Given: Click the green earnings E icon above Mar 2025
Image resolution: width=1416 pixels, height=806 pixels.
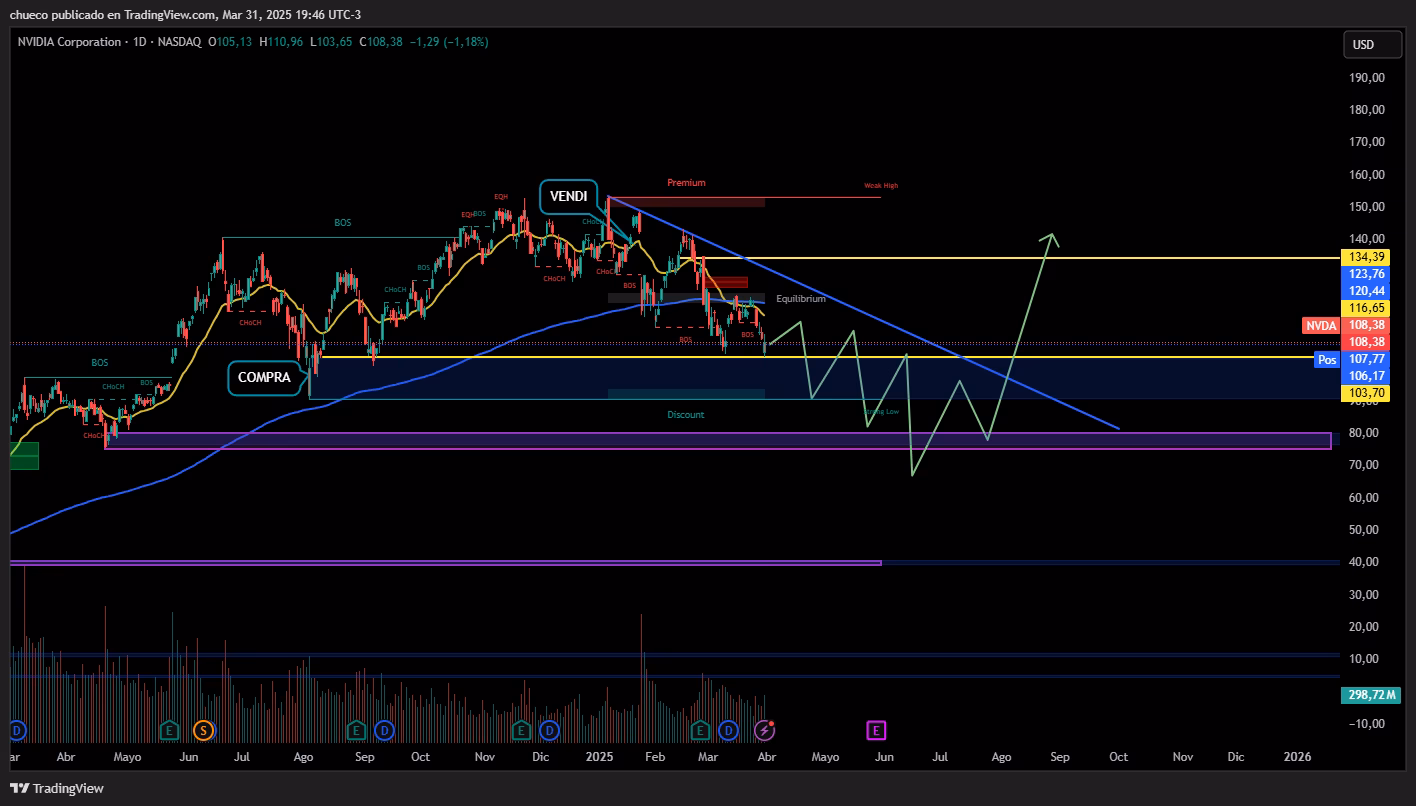Looking at the screenshot, I should click(701, 730).
